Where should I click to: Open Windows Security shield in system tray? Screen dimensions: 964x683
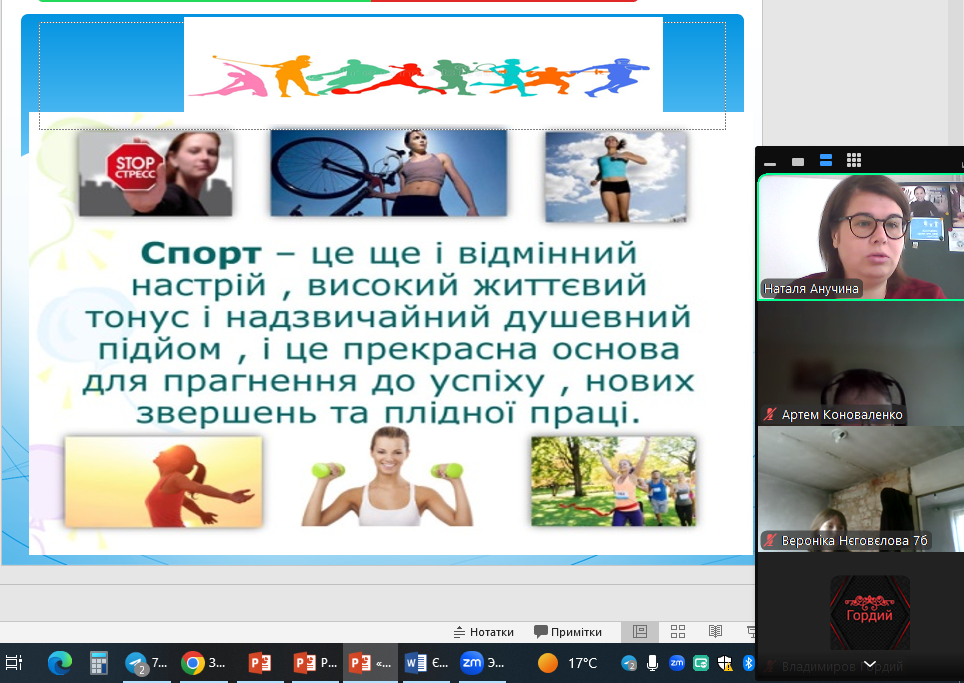click(x=725, y=663)
